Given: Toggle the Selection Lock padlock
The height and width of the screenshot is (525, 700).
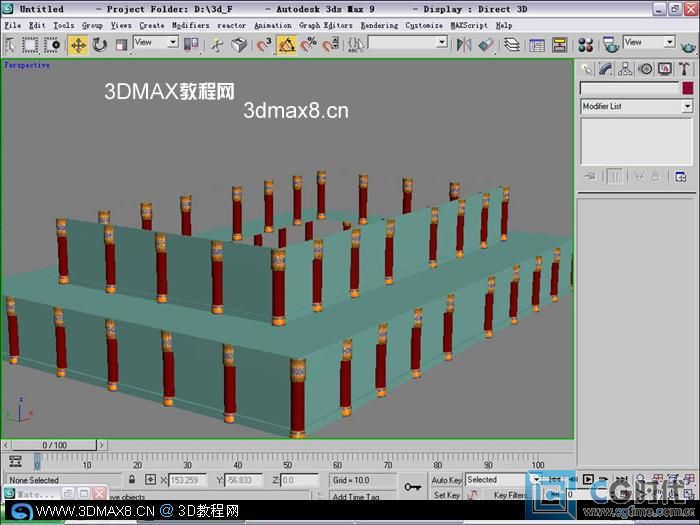Looking at the screenshot, I should 132,480.
